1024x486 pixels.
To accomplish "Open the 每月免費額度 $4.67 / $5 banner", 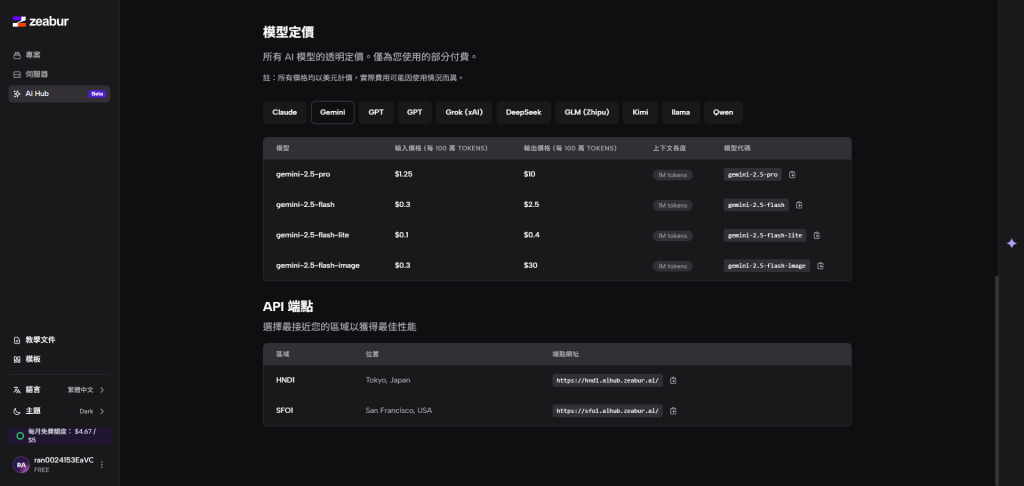I will [x=59, y=436].
